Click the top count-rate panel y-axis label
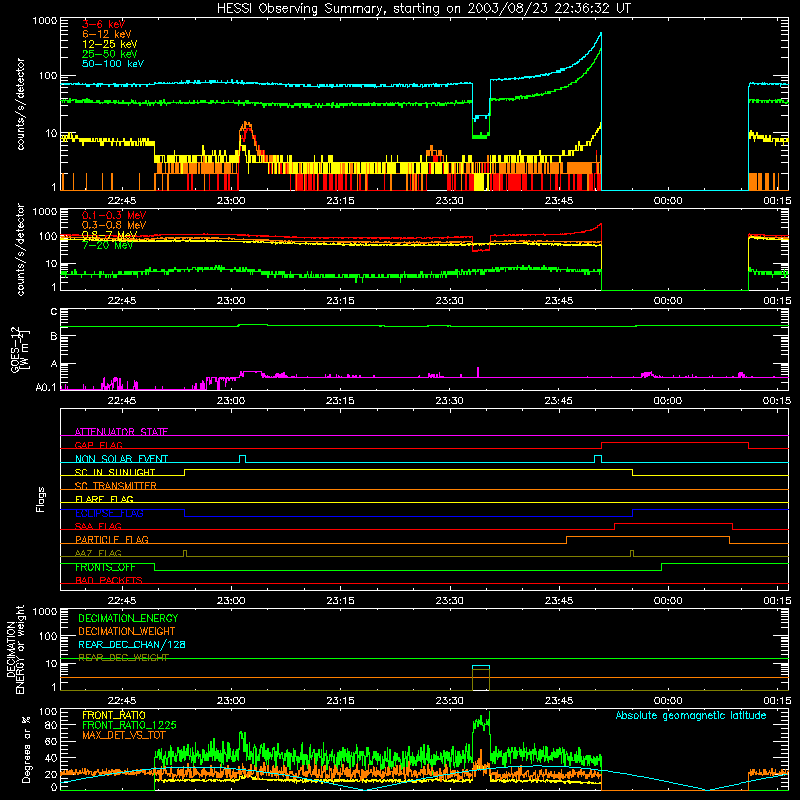 click(20, 104)
